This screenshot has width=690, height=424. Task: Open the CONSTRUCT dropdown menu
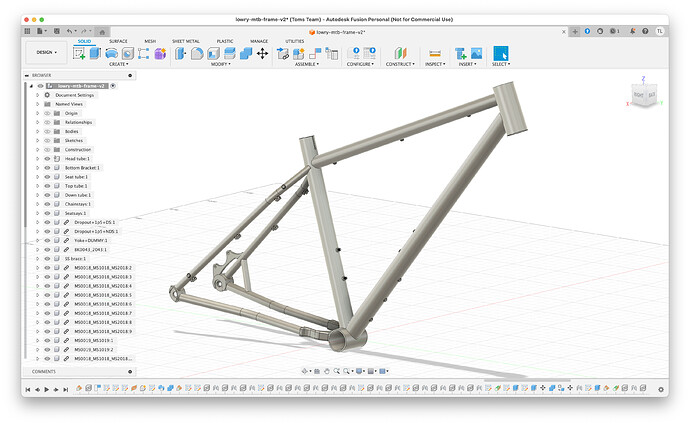point(400,64)
